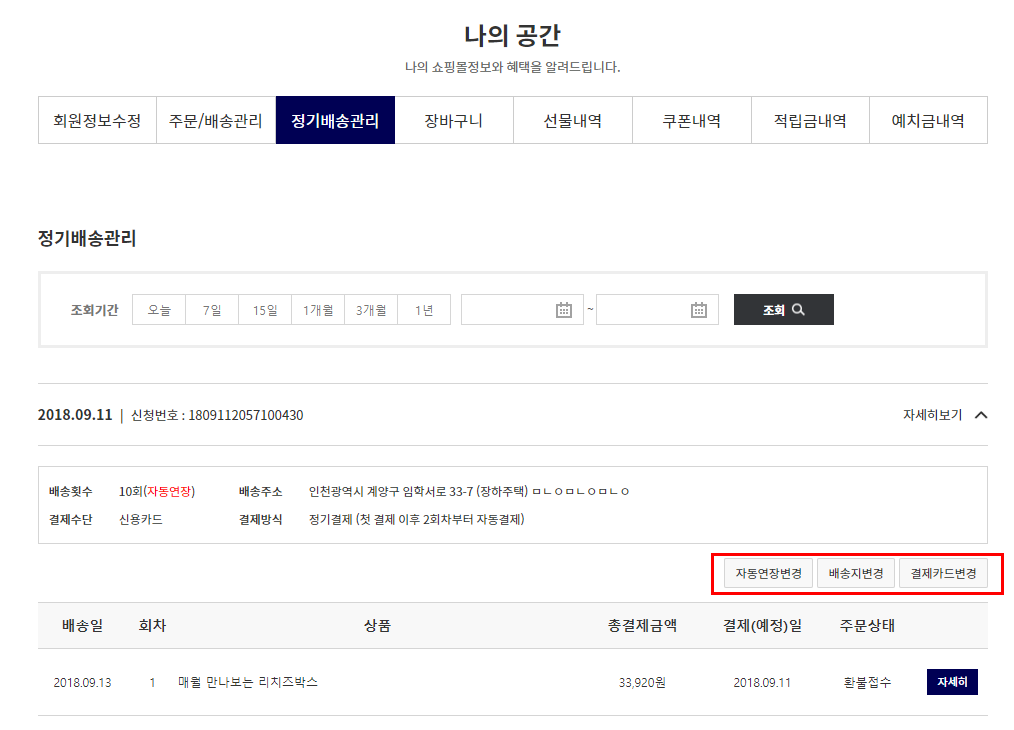Screen dimensions: 1014x730
Task: Click the 조회 search button
Action: (x=783, y=310)
